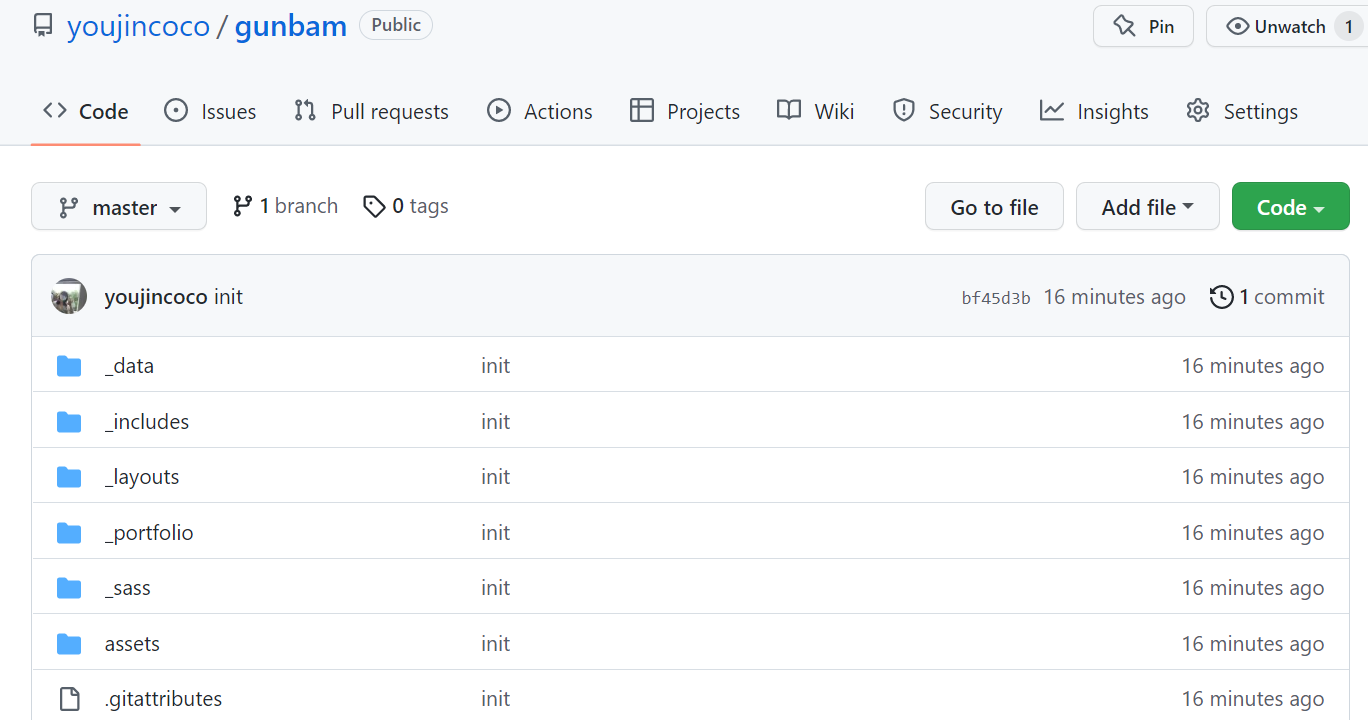
Task: Click the folder icon for _data
Action: tap(69, 366)
